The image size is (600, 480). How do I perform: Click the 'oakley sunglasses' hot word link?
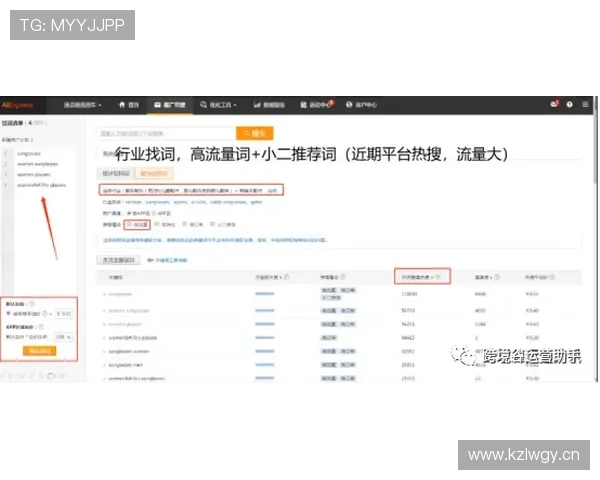point(228,202)
